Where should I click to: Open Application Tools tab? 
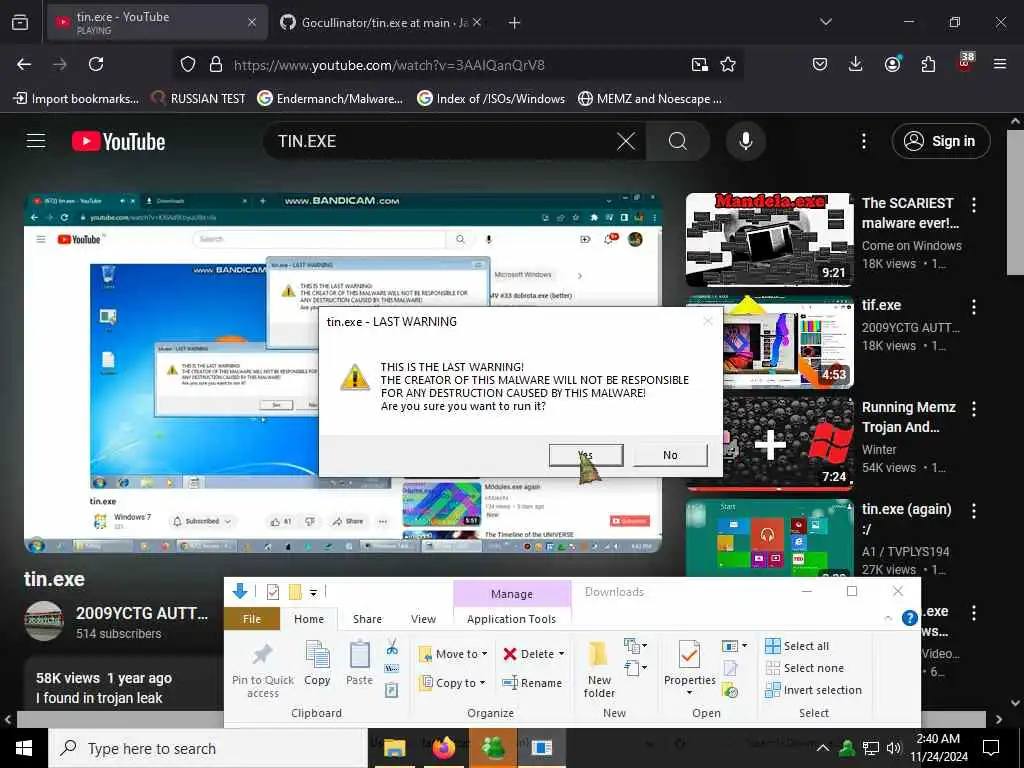(511, 619)
